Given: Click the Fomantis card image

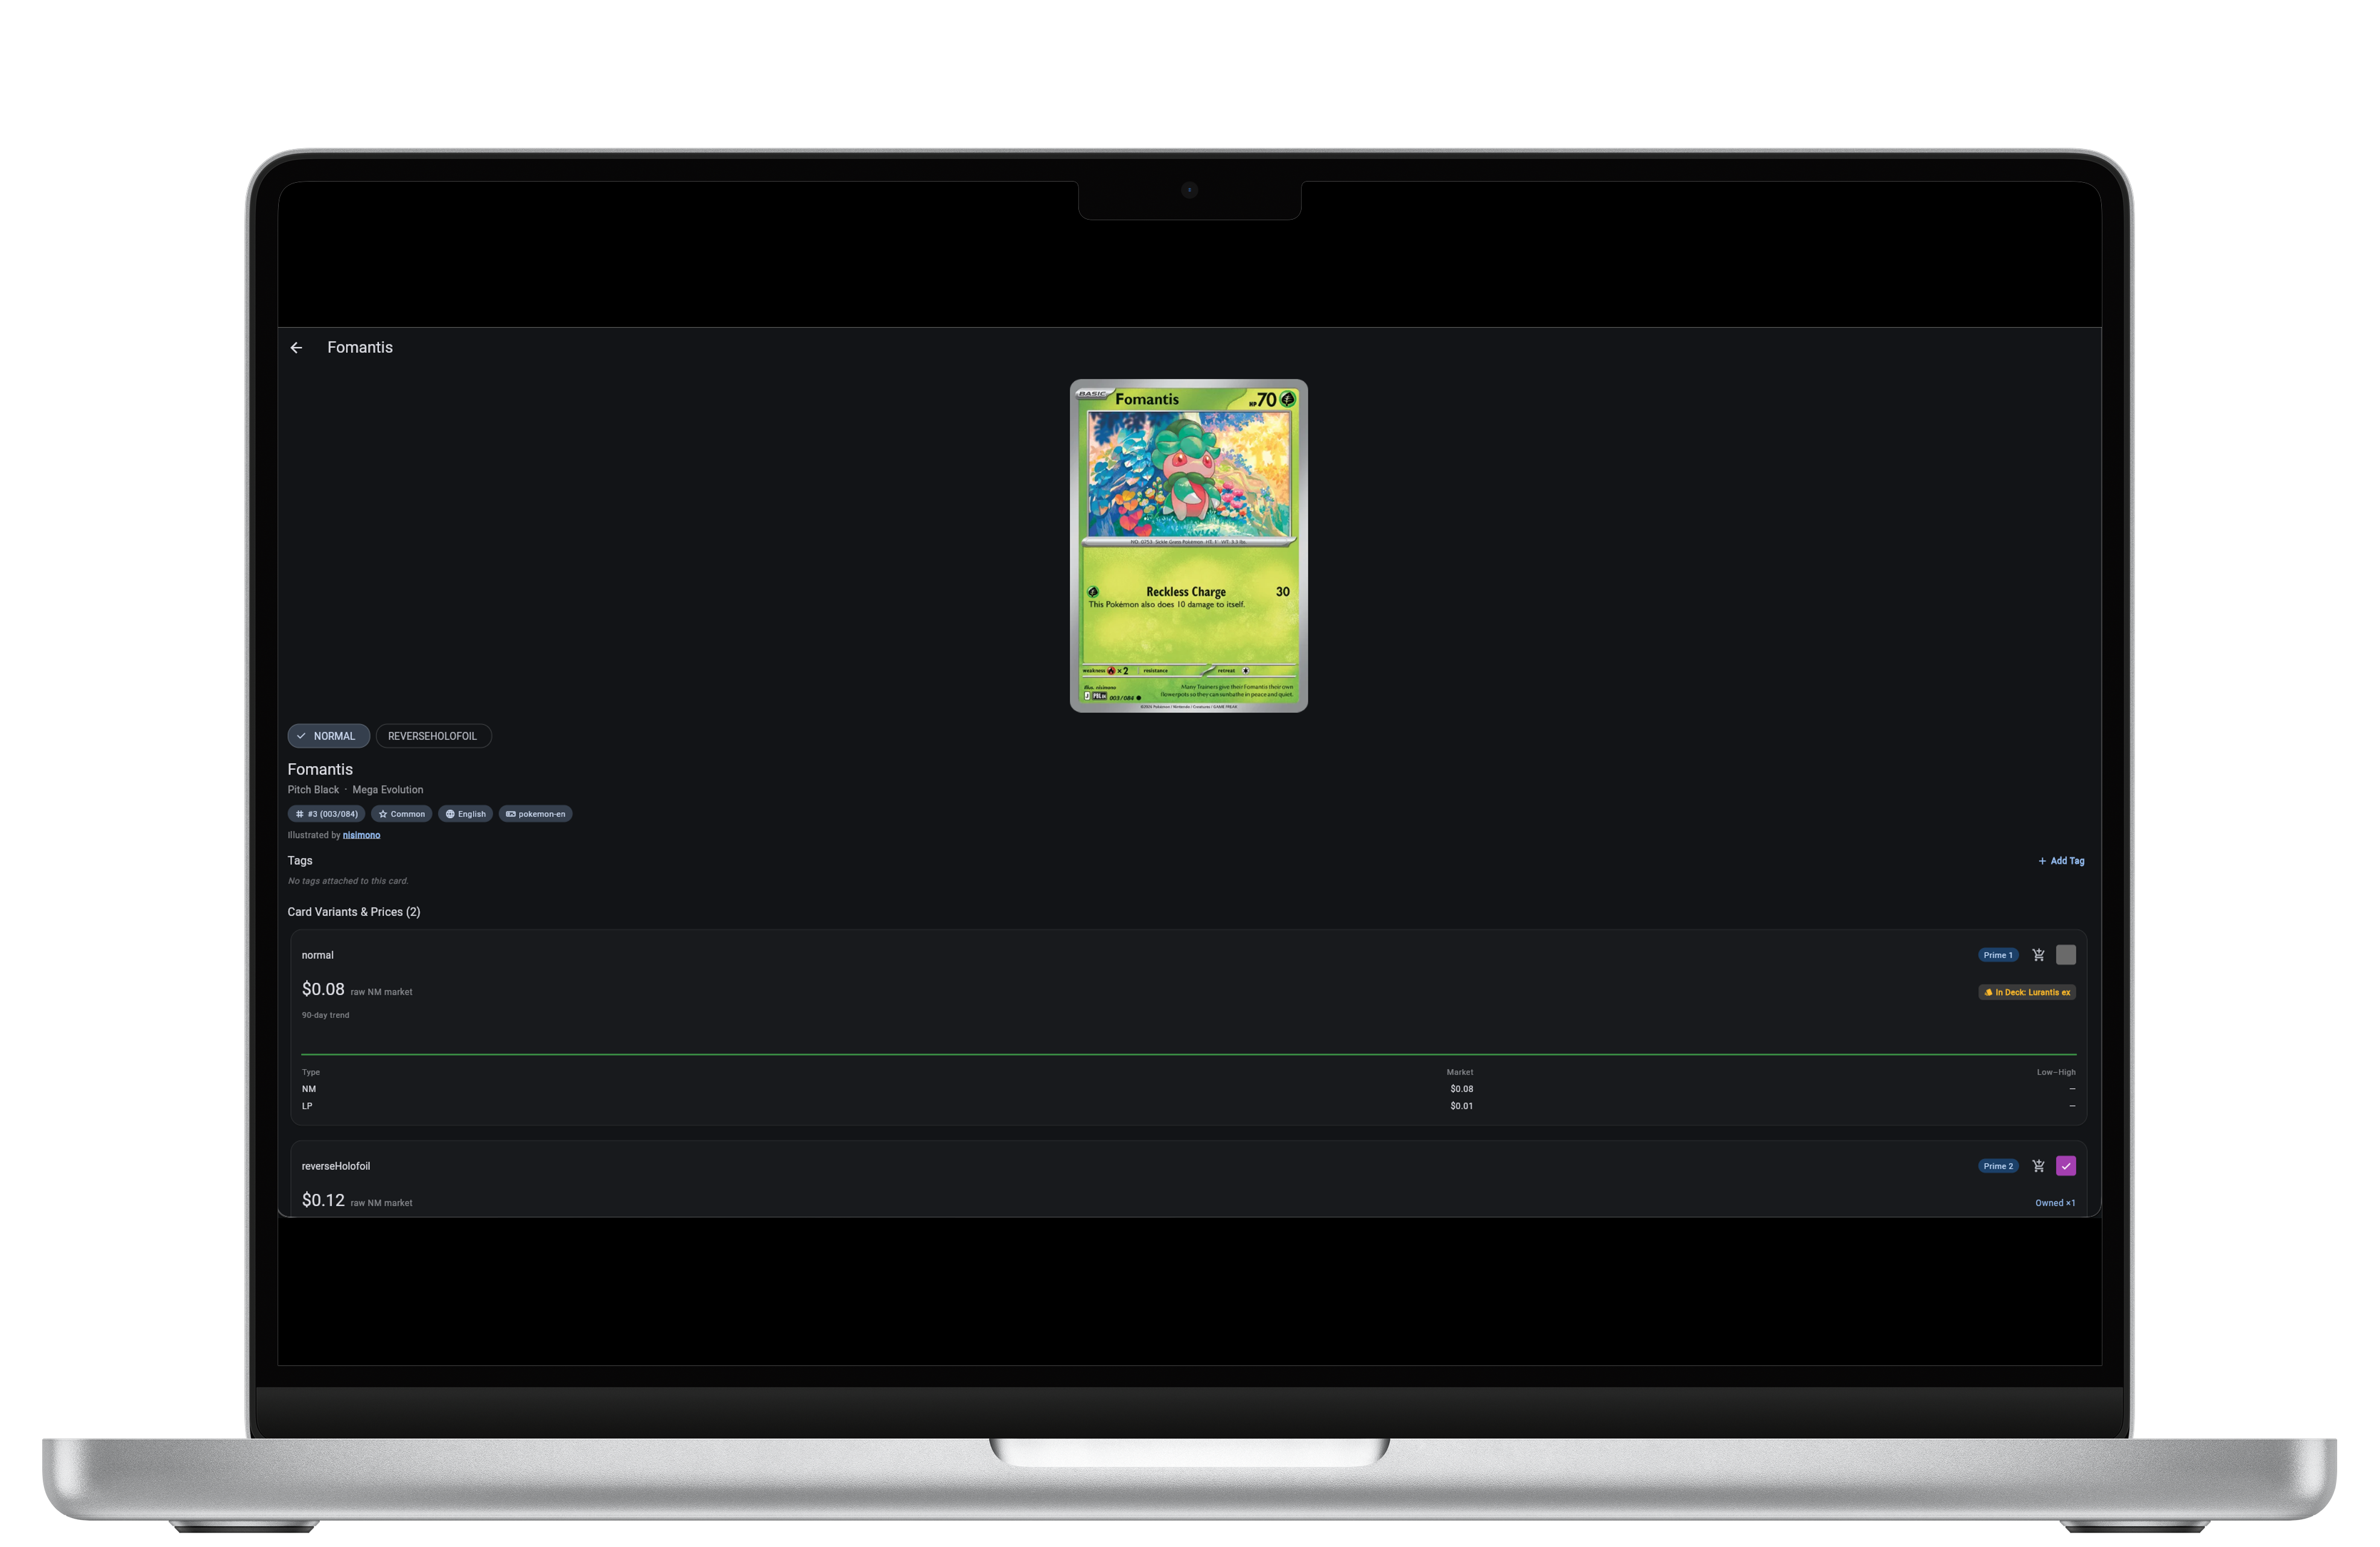Looking at the screenshot, I should [1189, 546].
